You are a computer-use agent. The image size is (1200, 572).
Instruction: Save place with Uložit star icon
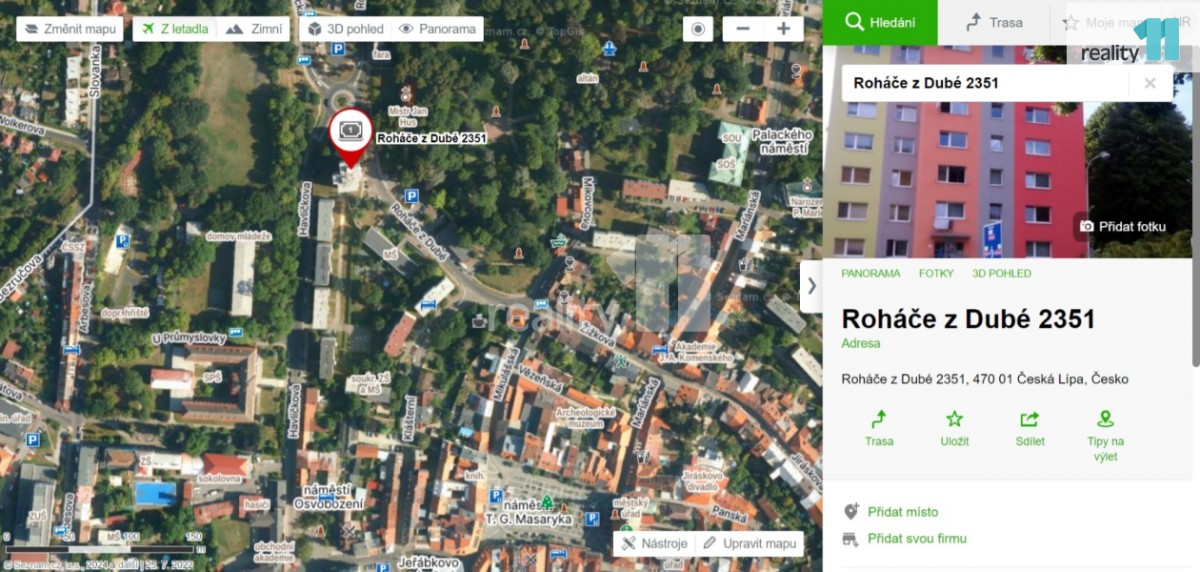(x=954, y=419)
